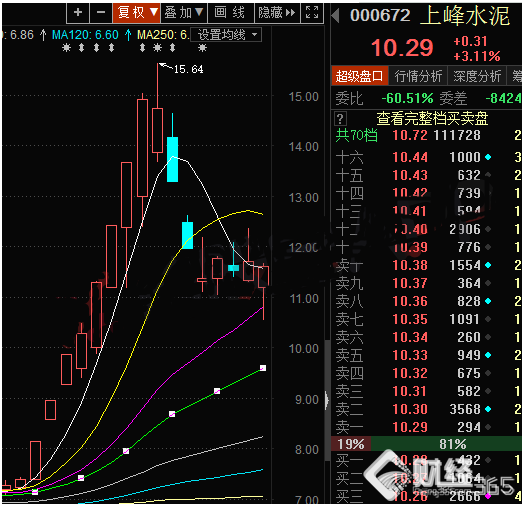This screenshot has height=506, width=524.
Task: Click 查看完整档买卖盘 link
Action: pos(432,119)
